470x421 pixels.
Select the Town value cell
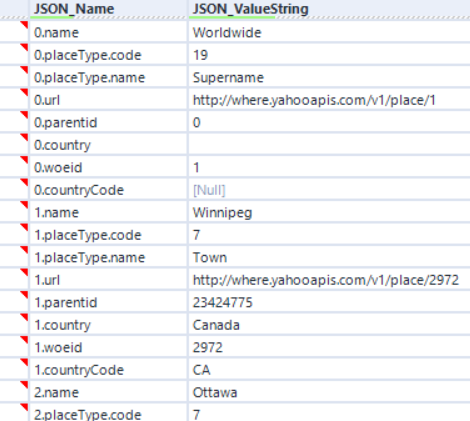click(x=329, y=257)
